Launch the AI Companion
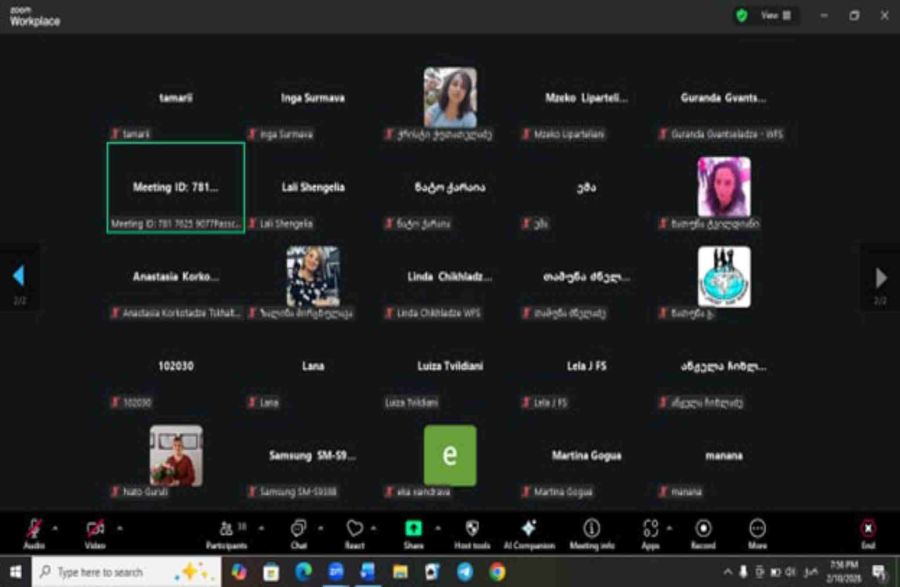The width and height of the screenshot is (900, 587). [529, 530]
